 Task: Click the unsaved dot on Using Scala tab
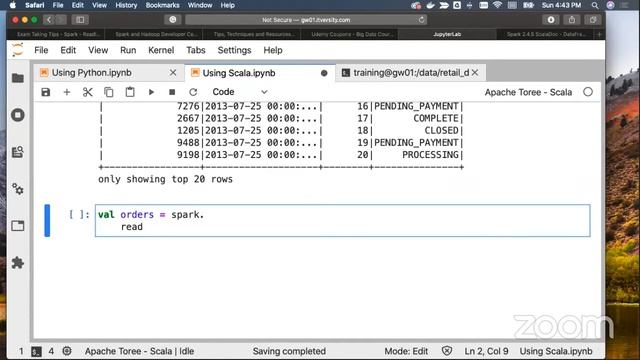(x=324, y=73)
